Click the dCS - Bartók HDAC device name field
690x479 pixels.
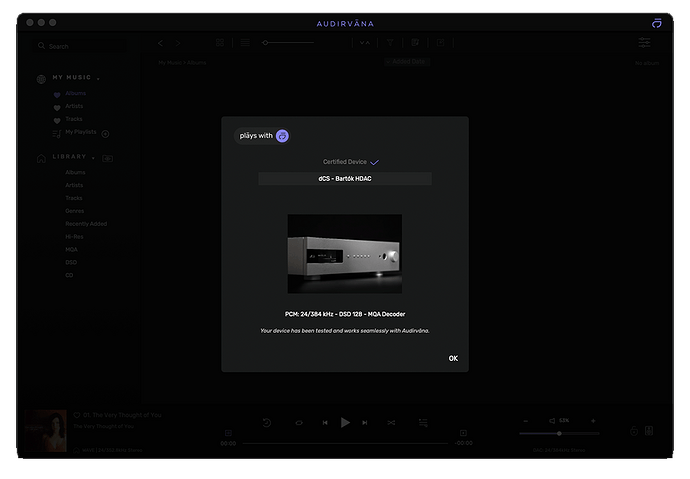(345, 179)
